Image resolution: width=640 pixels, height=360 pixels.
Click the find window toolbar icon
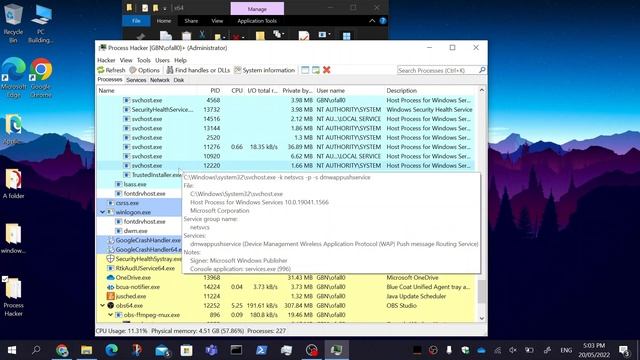point(305,70)
